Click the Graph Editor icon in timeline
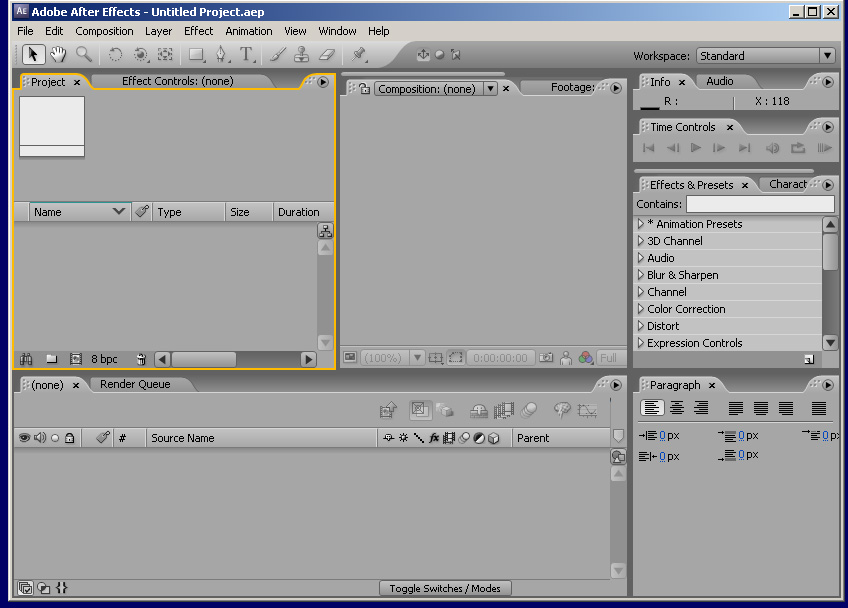This screenshot has width=848, height=608. pyautogui.click(x=587, y=411)
